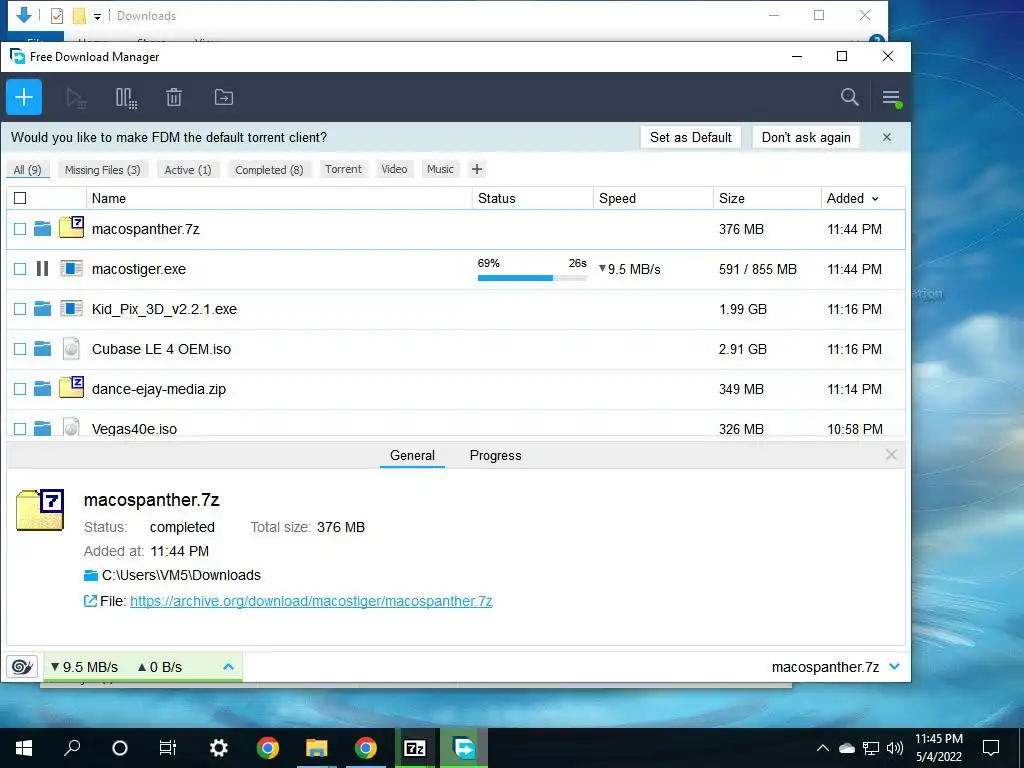Viewport: 1024px width, 768px height.
Task: Open 7-Zip from the taskbar
Action: point(415,748)
